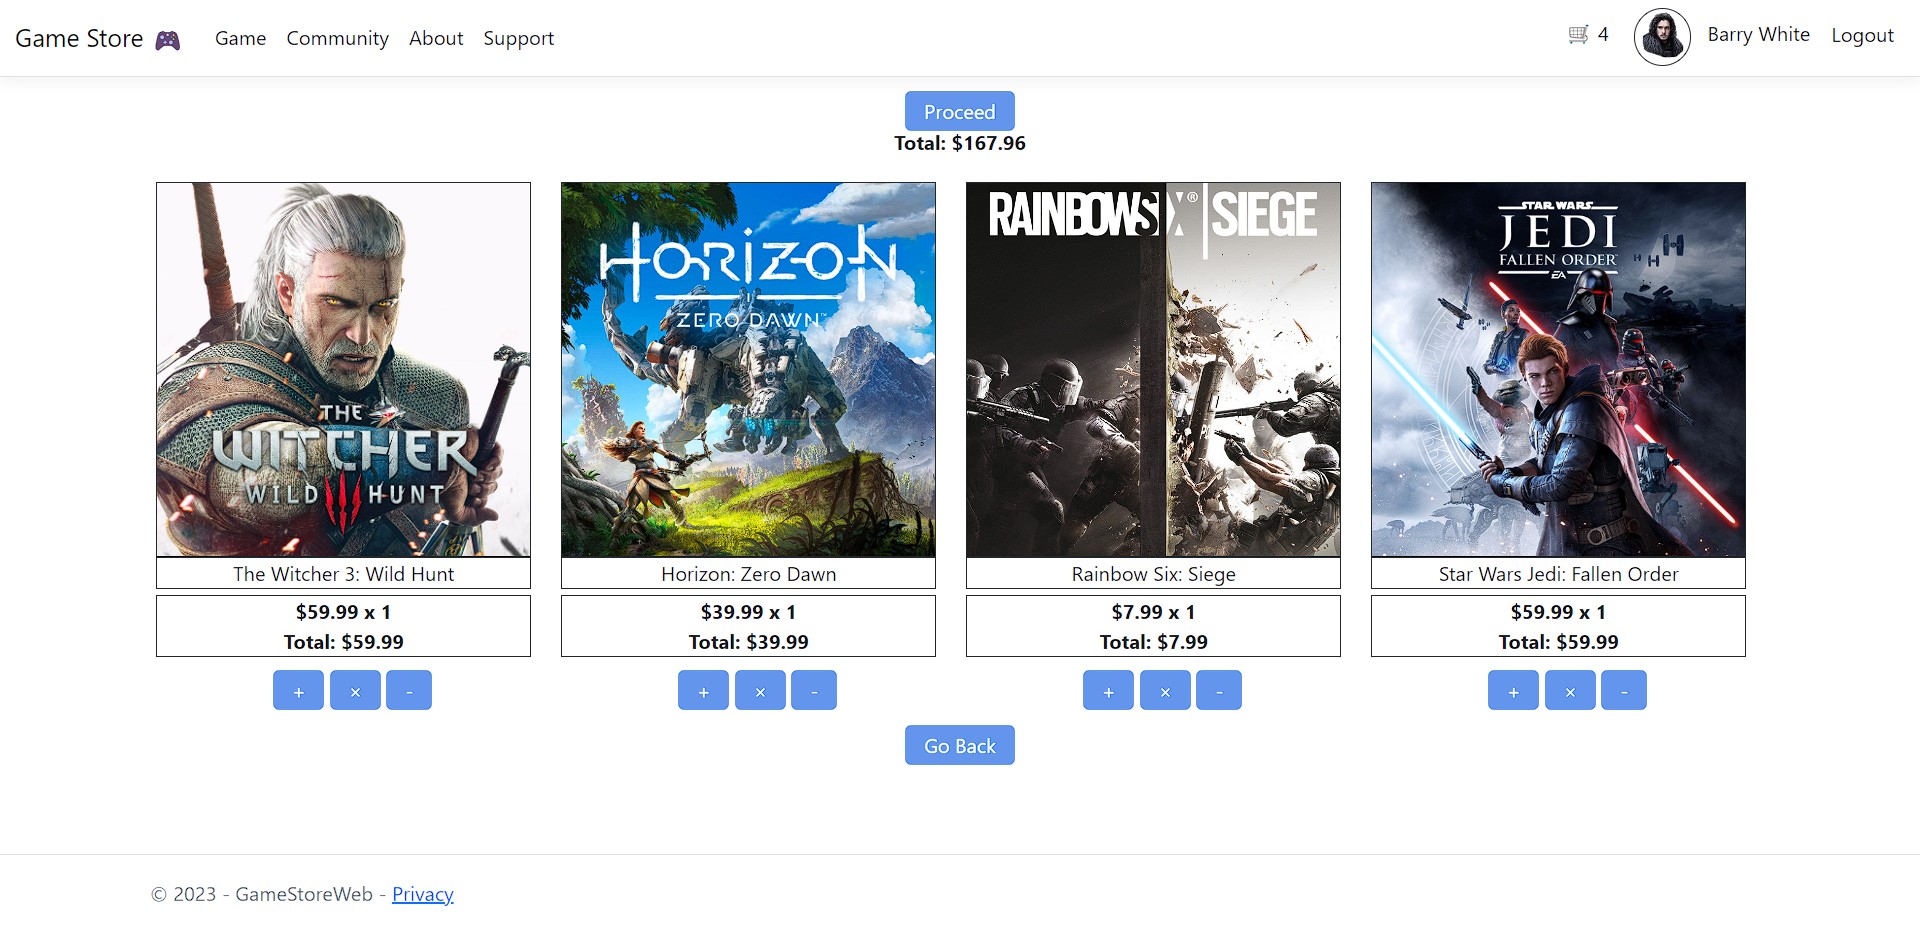Increase quantity of Star Wars Jedi

point(1513,690)
